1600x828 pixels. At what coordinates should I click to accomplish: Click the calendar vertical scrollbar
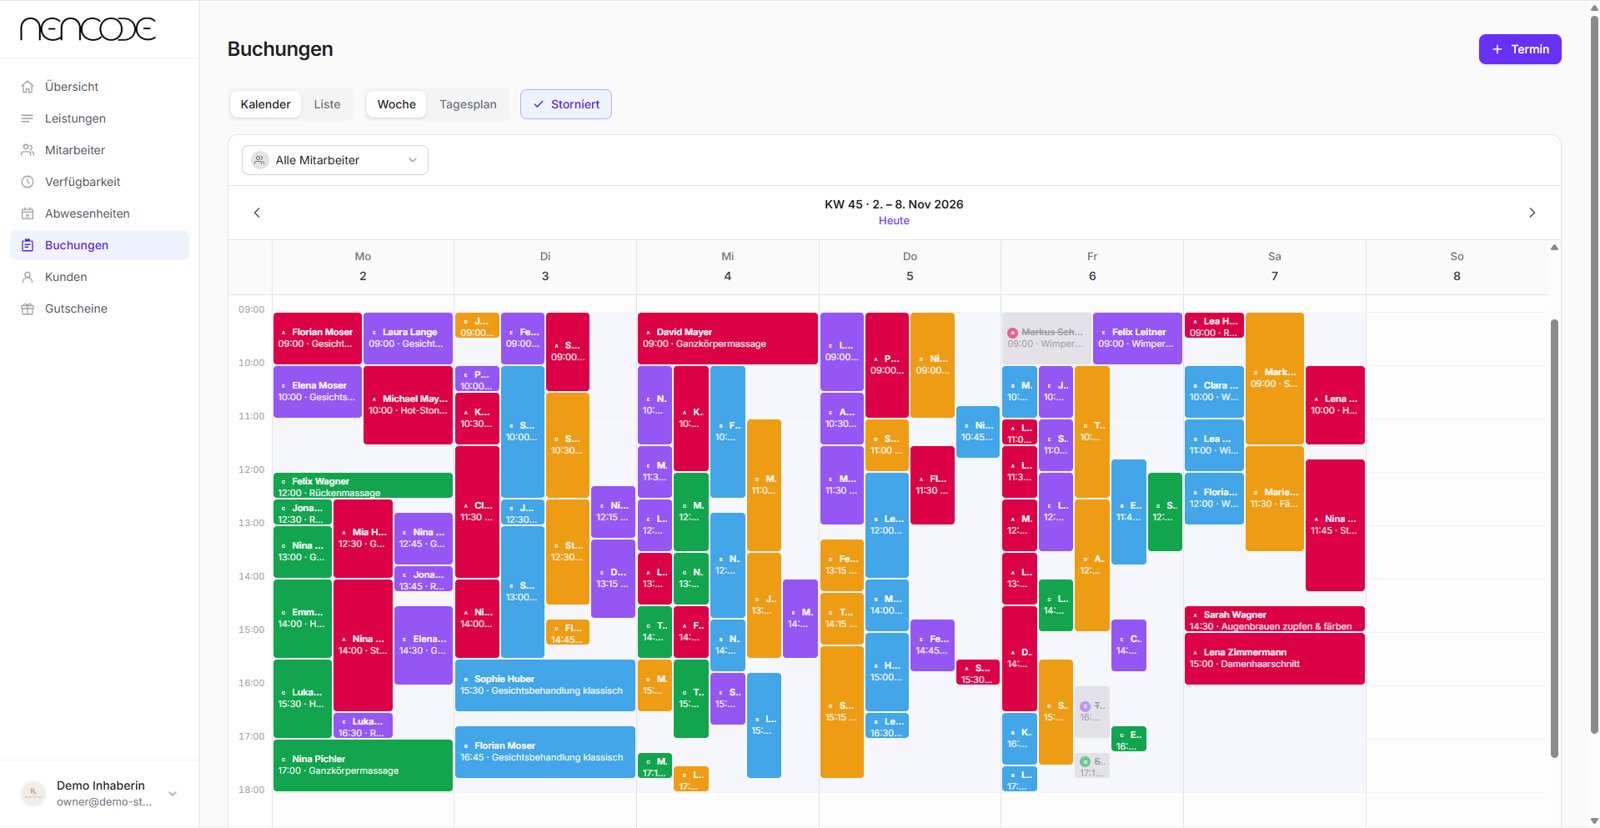point(1554,538)
